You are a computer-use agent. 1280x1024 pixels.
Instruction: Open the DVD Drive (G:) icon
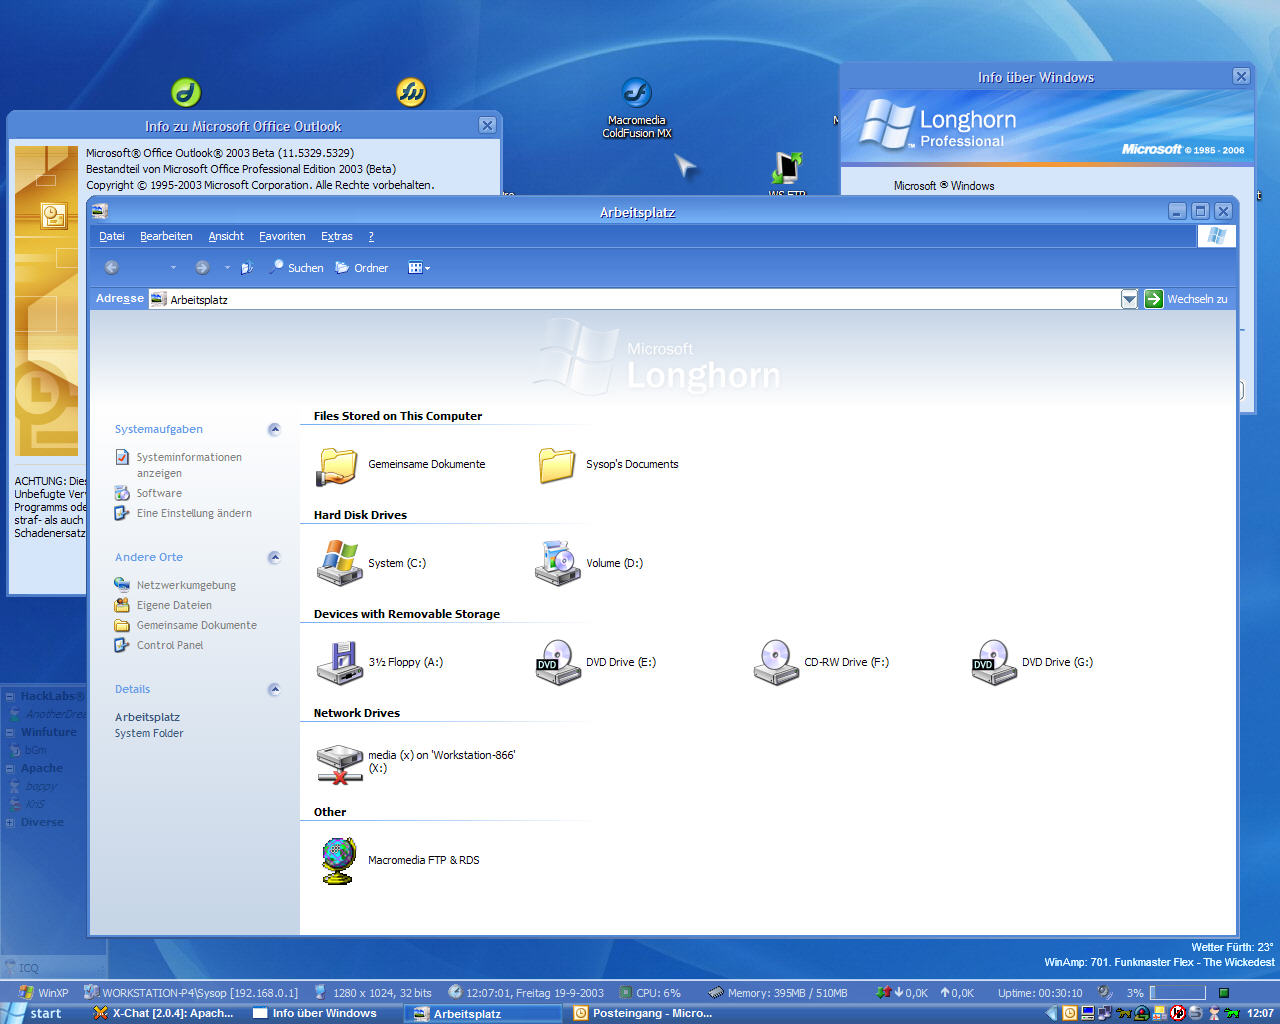pyautogui.click(x=993, y=662)
